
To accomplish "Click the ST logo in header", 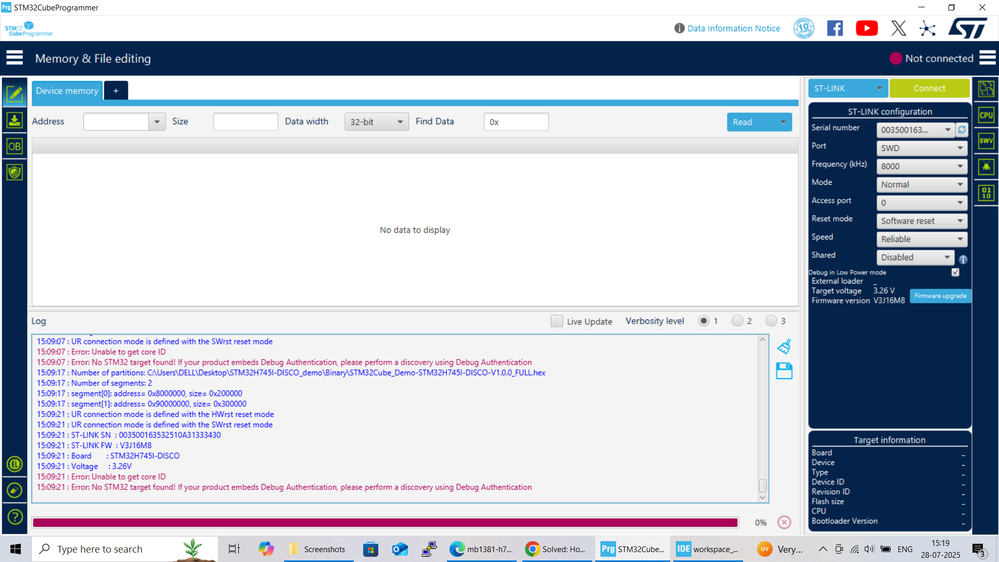I will 967,28.
